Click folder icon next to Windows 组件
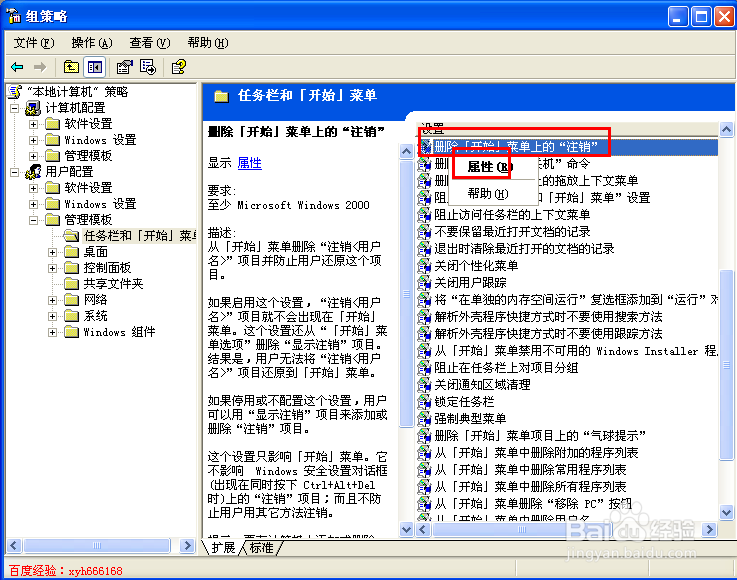This screenshot has width=737, height=580. point(71,332)
